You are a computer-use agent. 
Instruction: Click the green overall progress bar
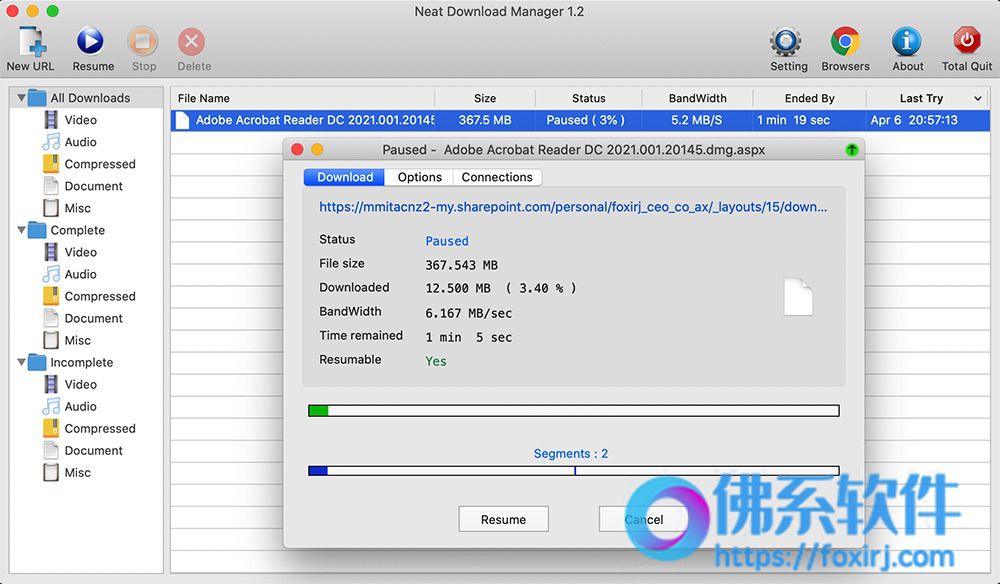[x=573, y=411]
